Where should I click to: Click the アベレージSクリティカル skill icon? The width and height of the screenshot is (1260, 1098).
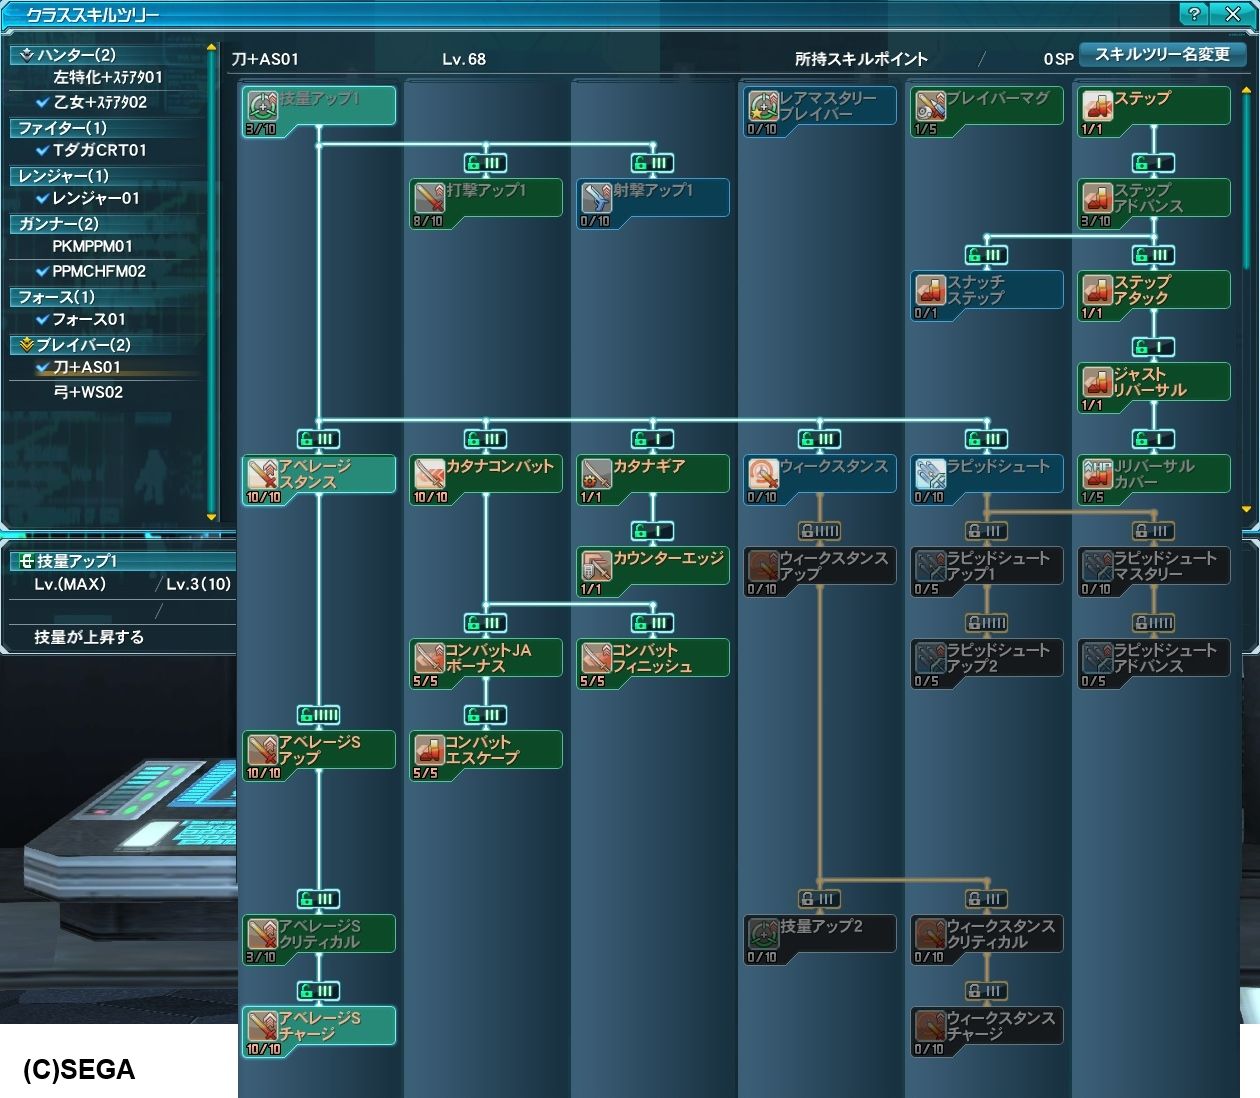[x=263, y=933]
